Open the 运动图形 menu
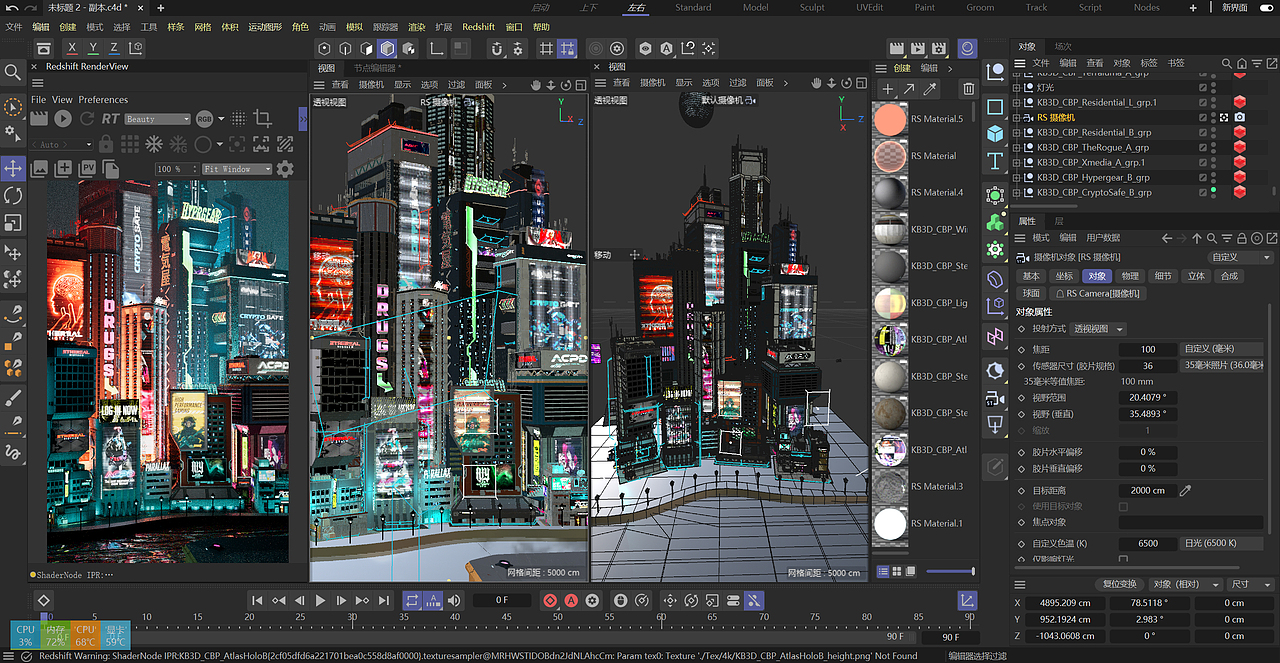The width and height of the screenshot is (1280, 663). 264,27
